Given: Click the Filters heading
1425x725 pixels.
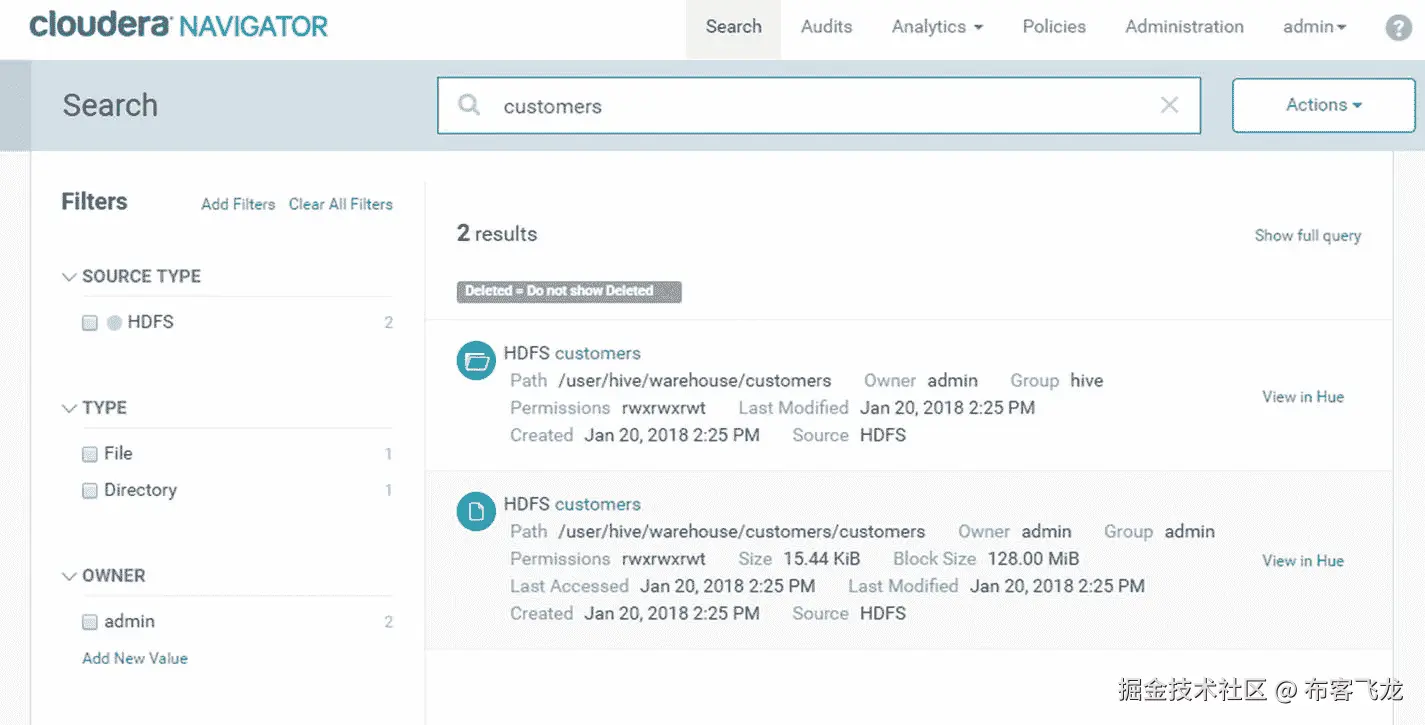Looking at the screenshot, I should point(94,202).
